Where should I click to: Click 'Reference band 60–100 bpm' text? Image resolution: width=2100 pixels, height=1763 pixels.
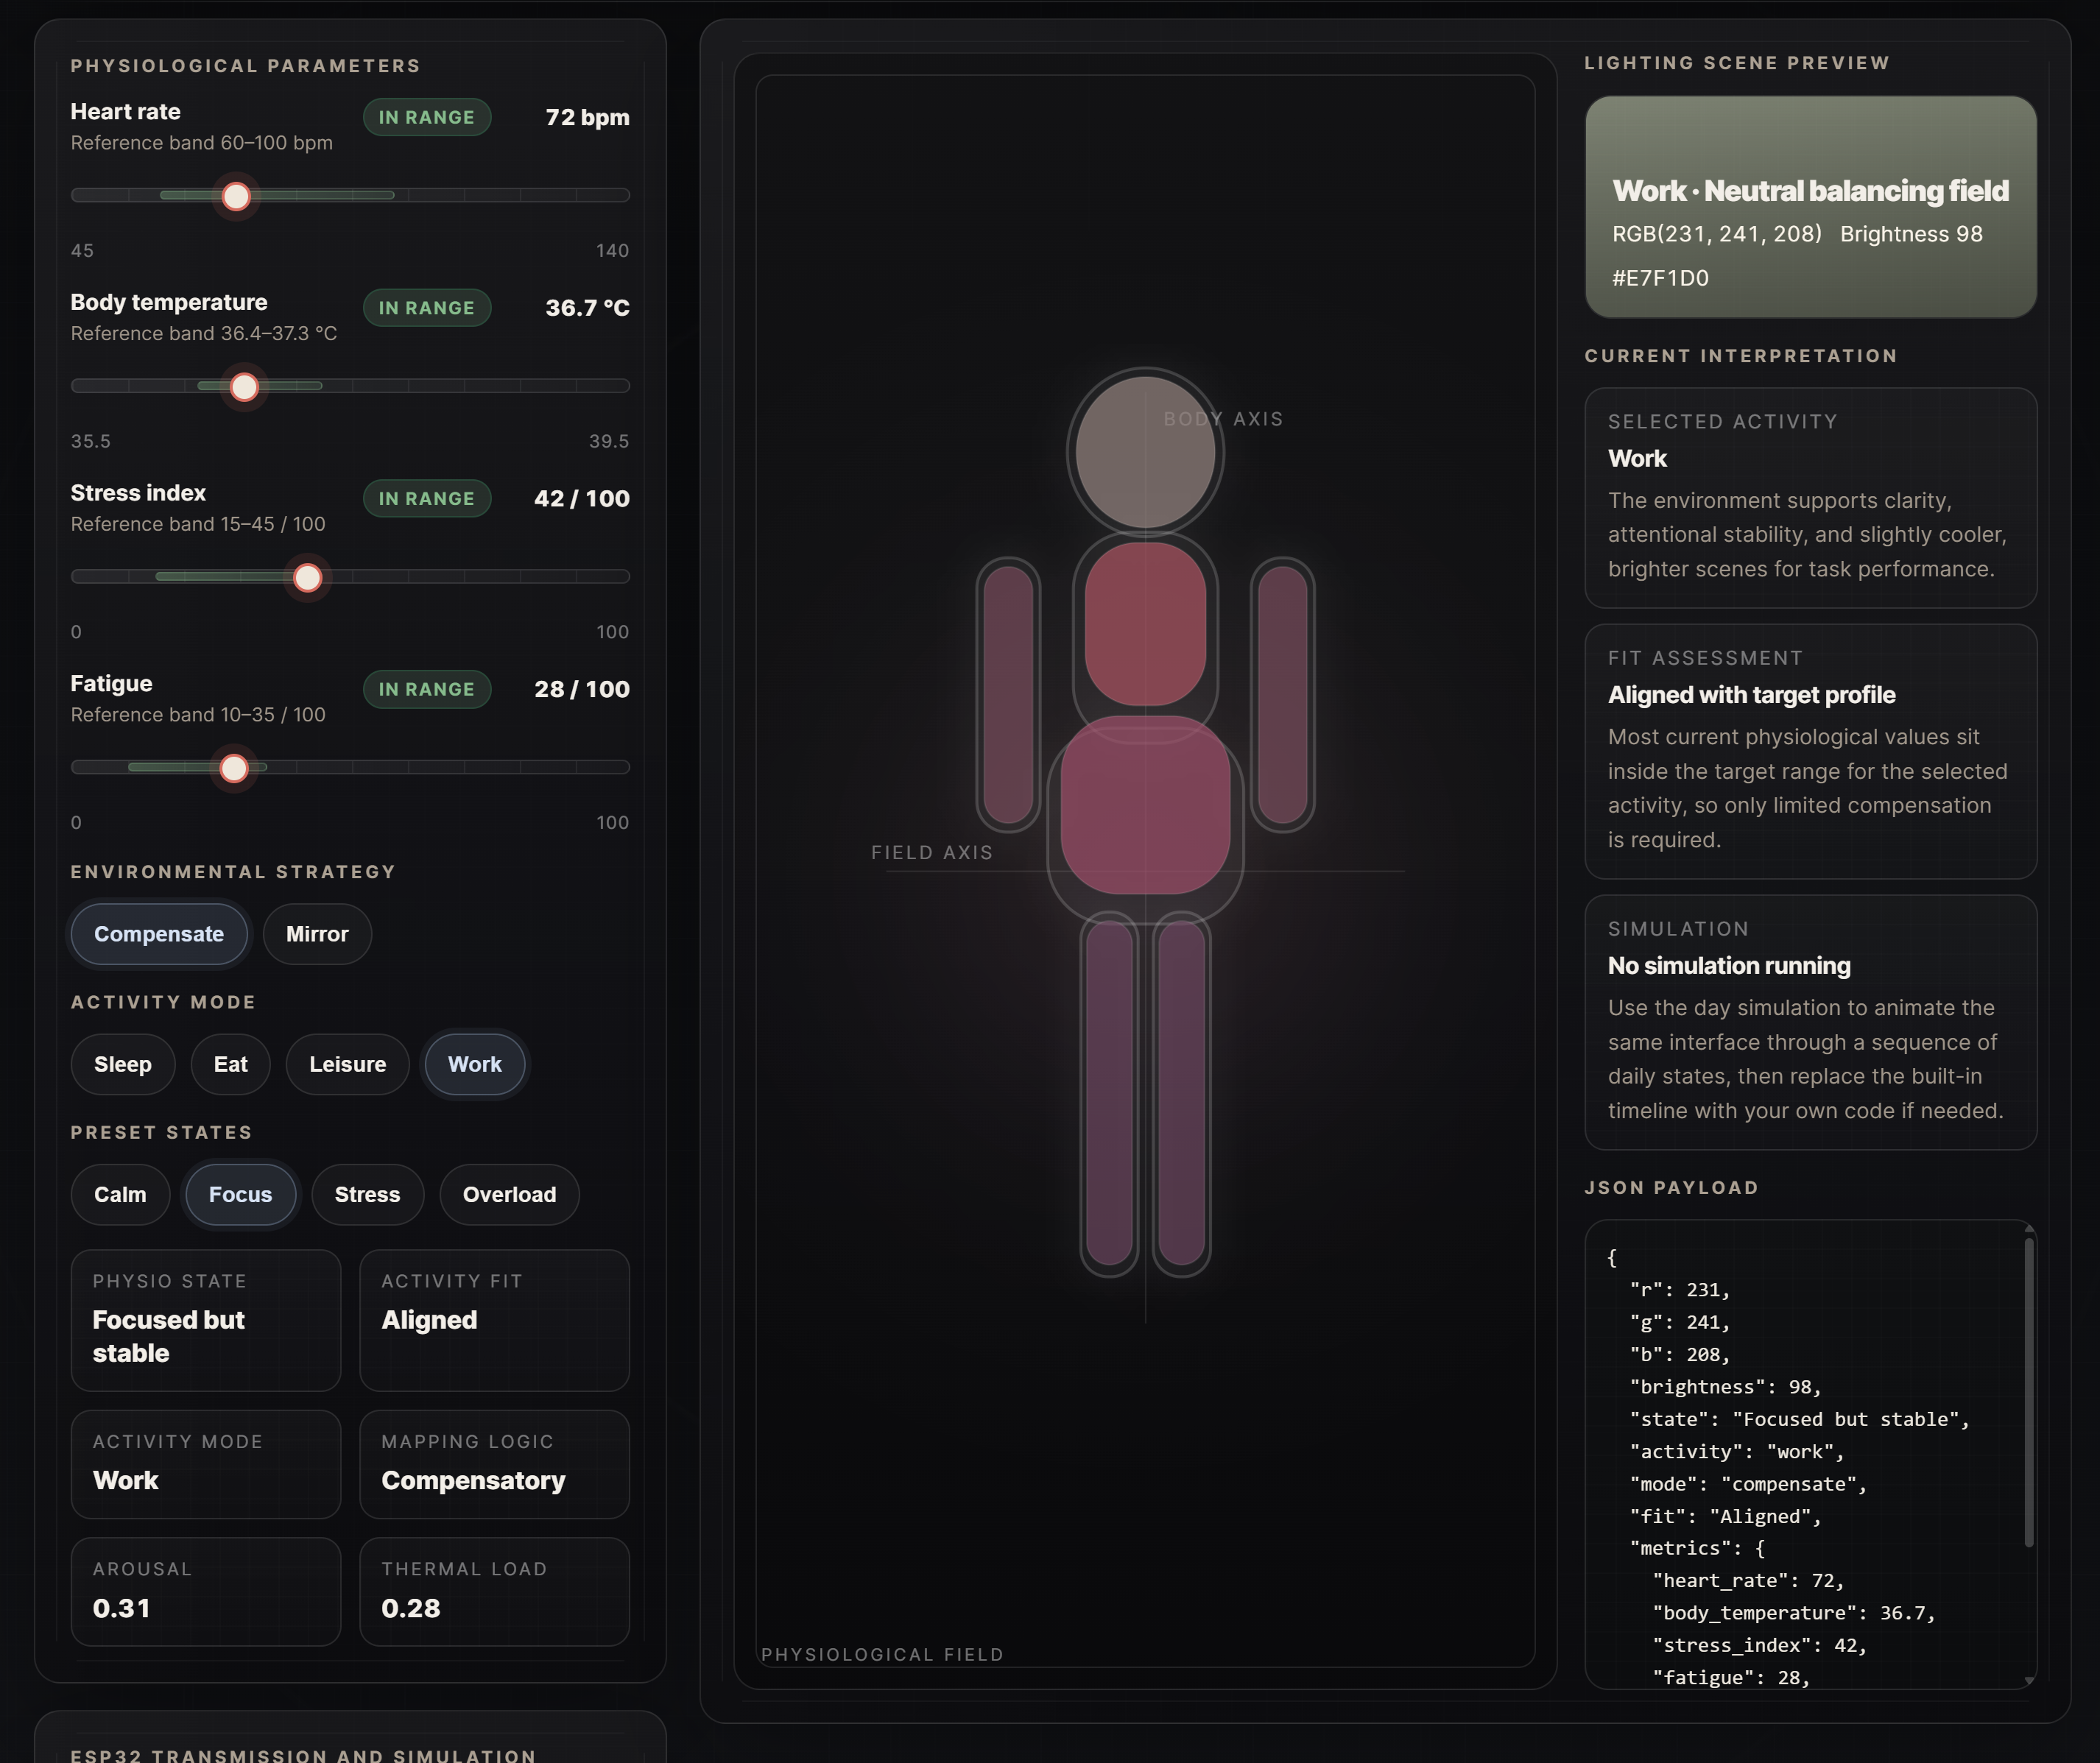[x=202, y=143]
